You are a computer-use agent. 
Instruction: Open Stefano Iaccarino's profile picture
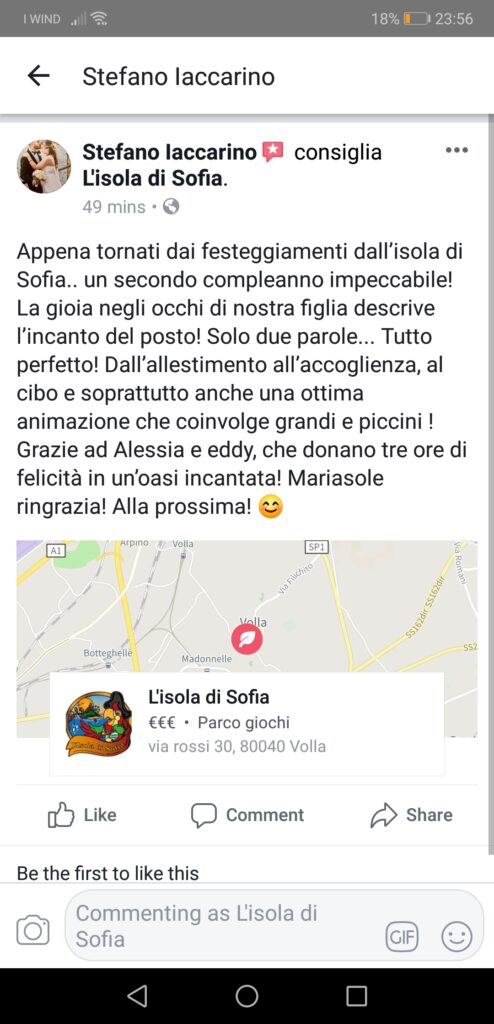pos(44,167)
